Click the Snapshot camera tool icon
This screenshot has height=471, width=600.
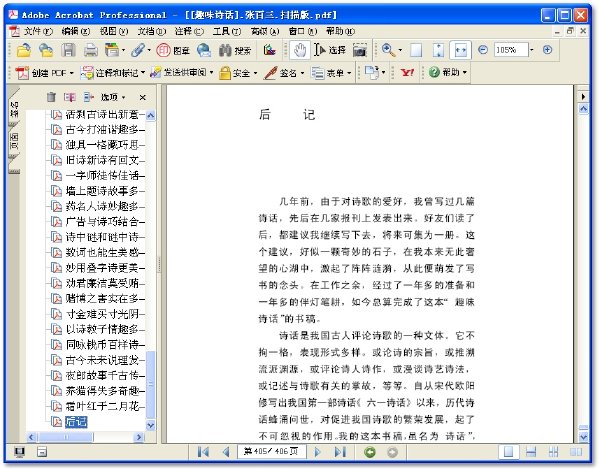click(x=360, y=50)
